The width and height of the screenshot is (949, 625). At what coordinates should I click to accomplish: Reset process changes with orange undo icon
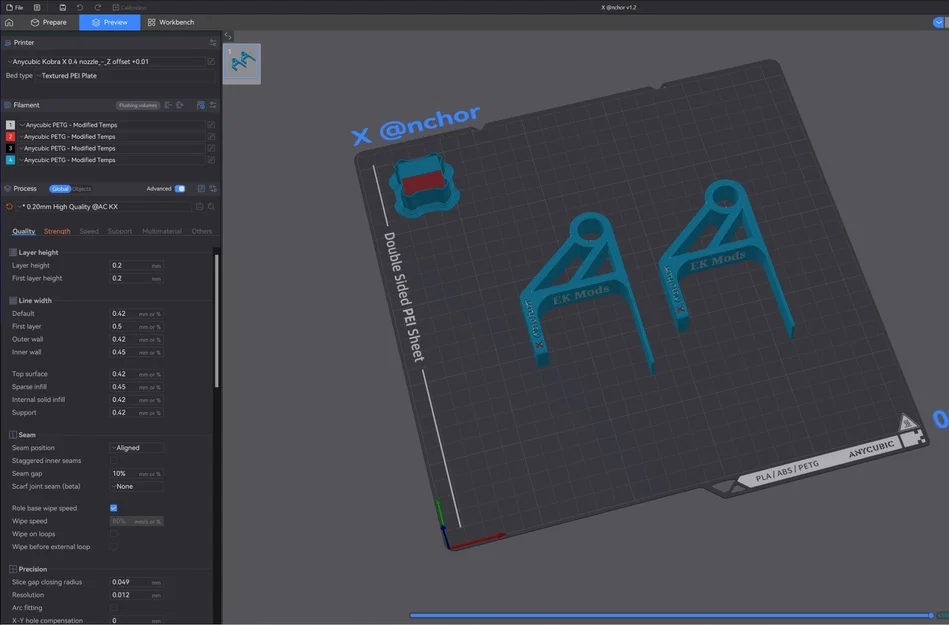coord(9,207)
